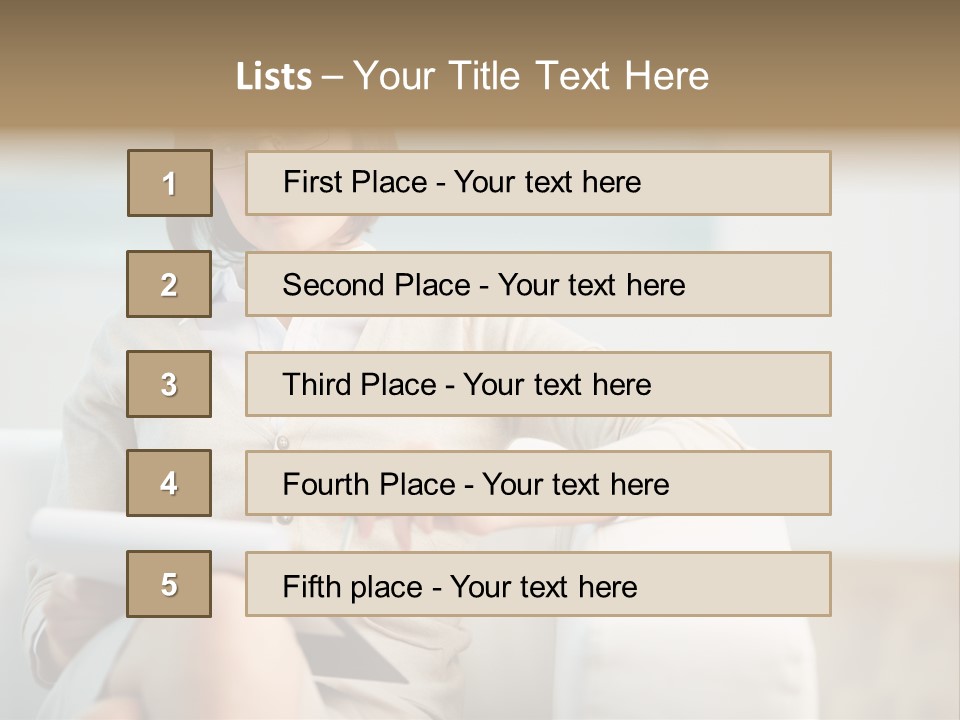Click the number 5 box

169,584
